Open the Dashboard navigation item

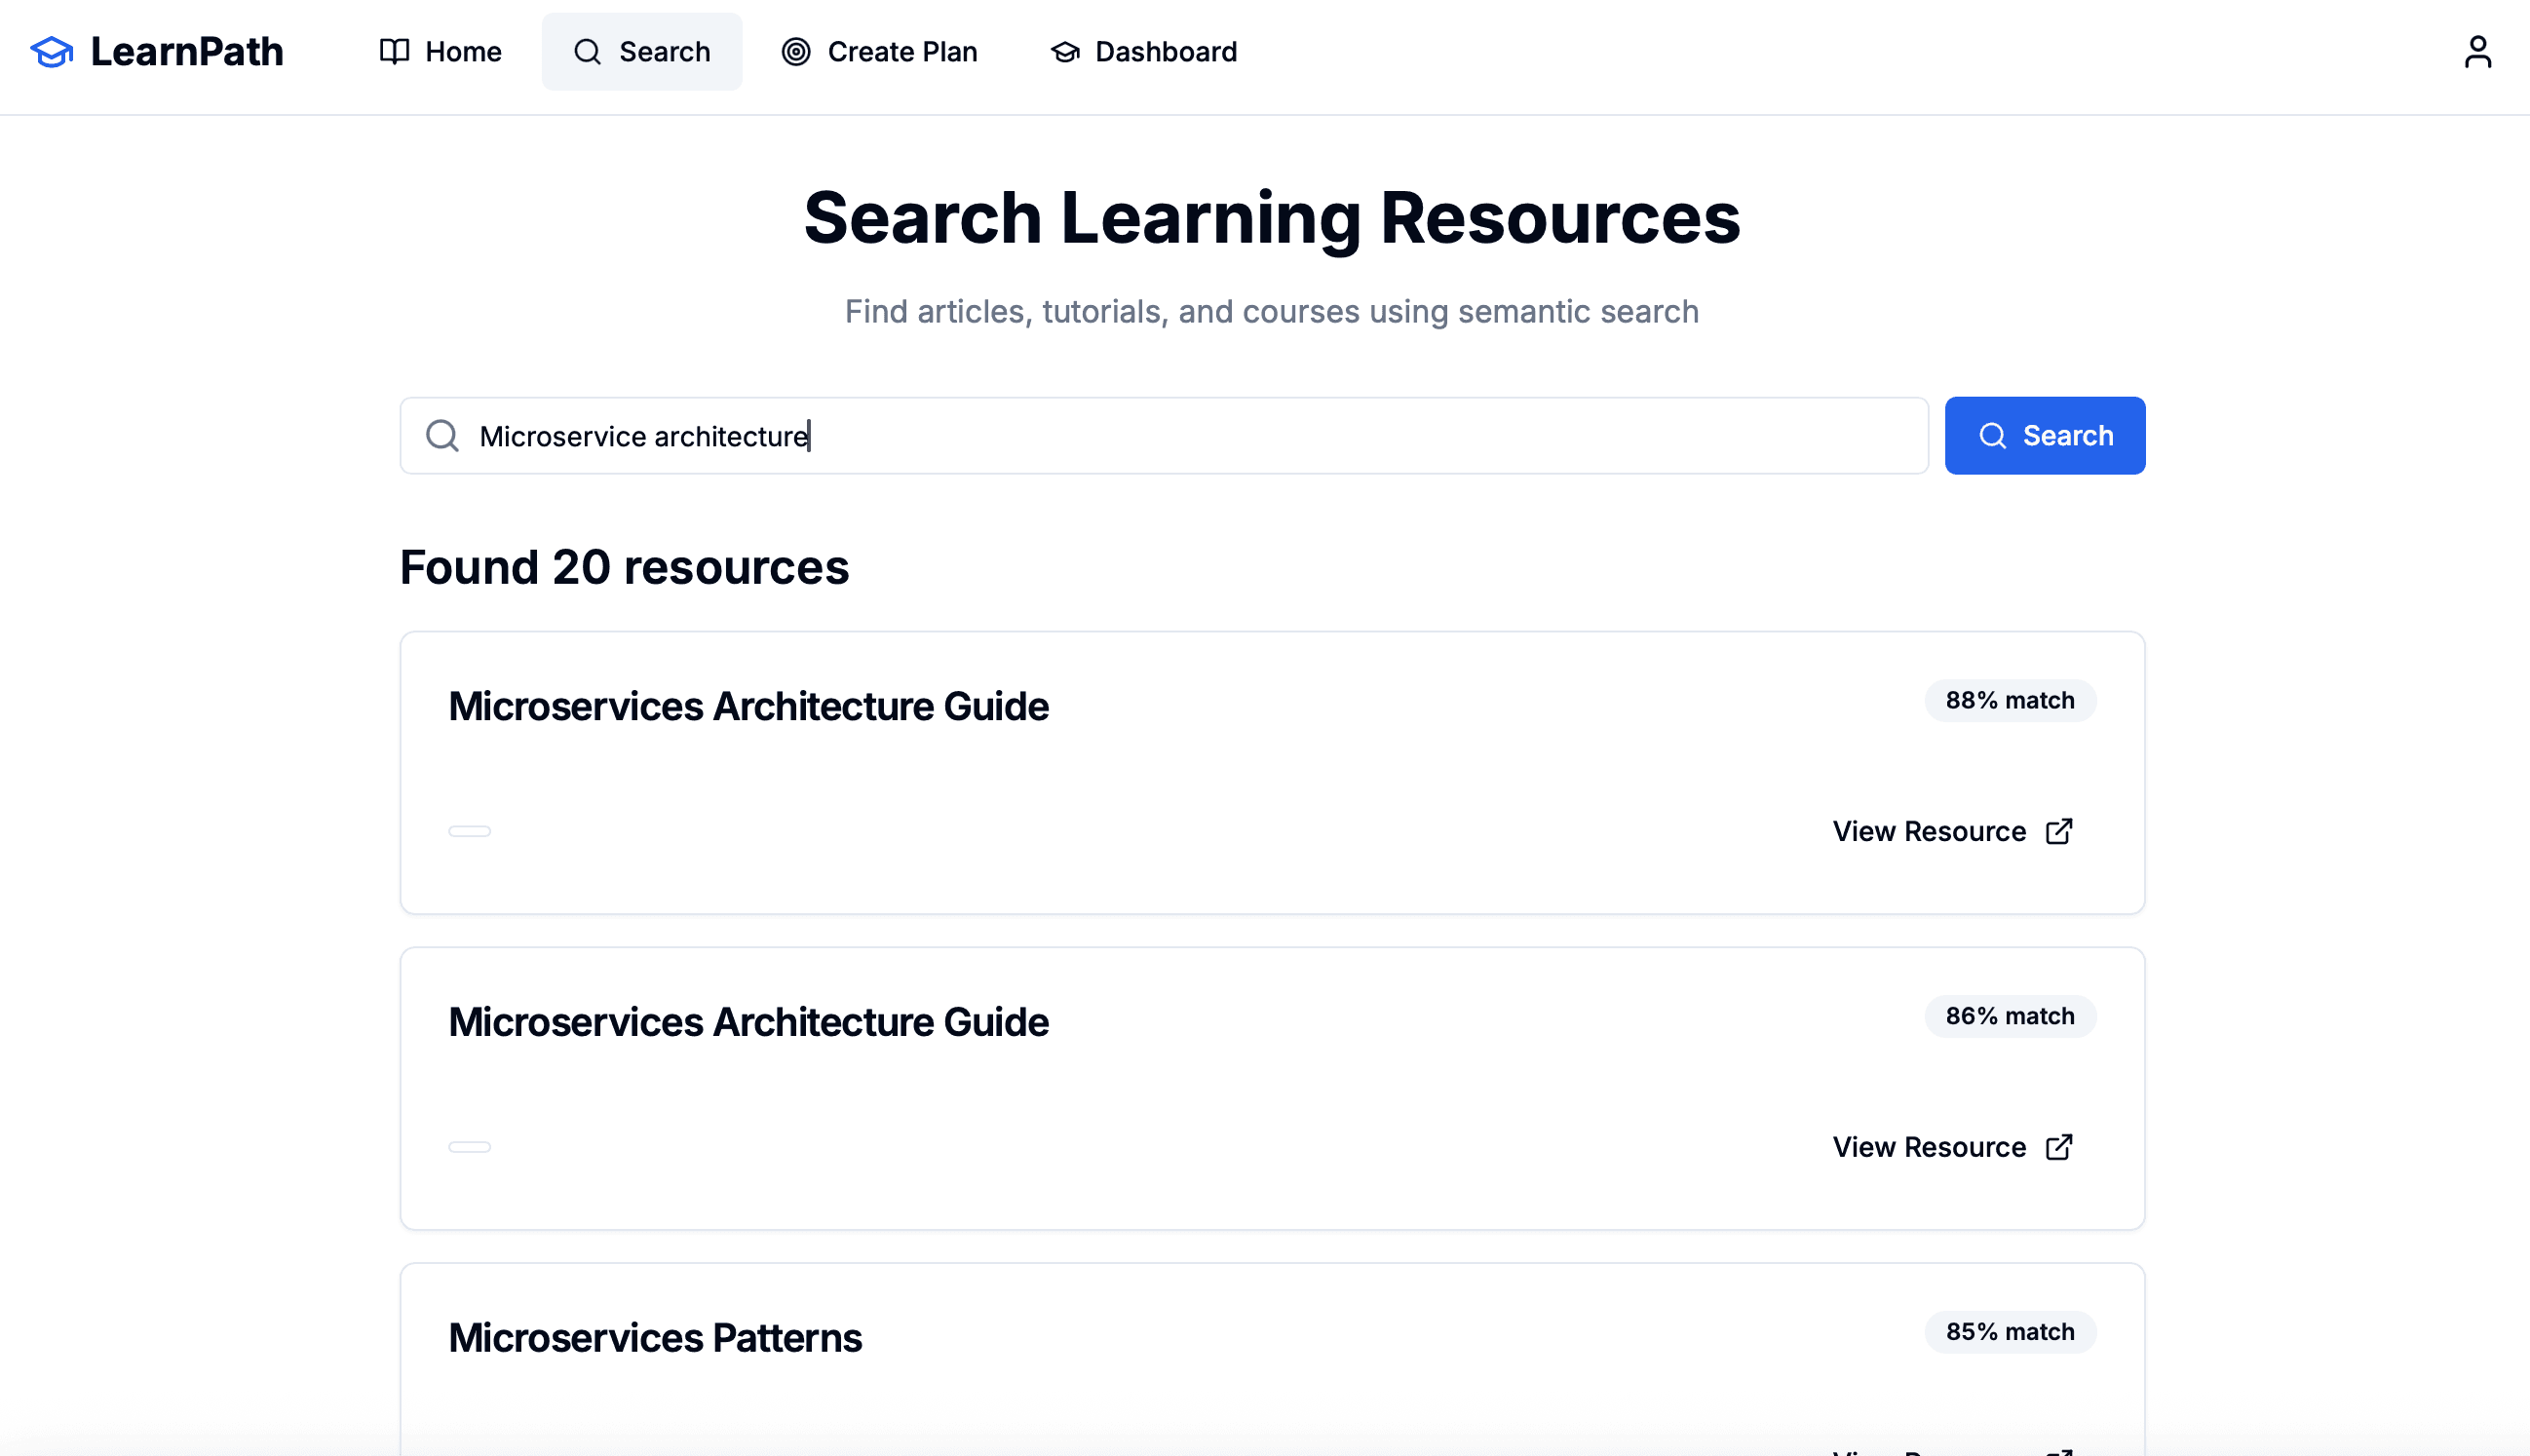click(1143, 51)
